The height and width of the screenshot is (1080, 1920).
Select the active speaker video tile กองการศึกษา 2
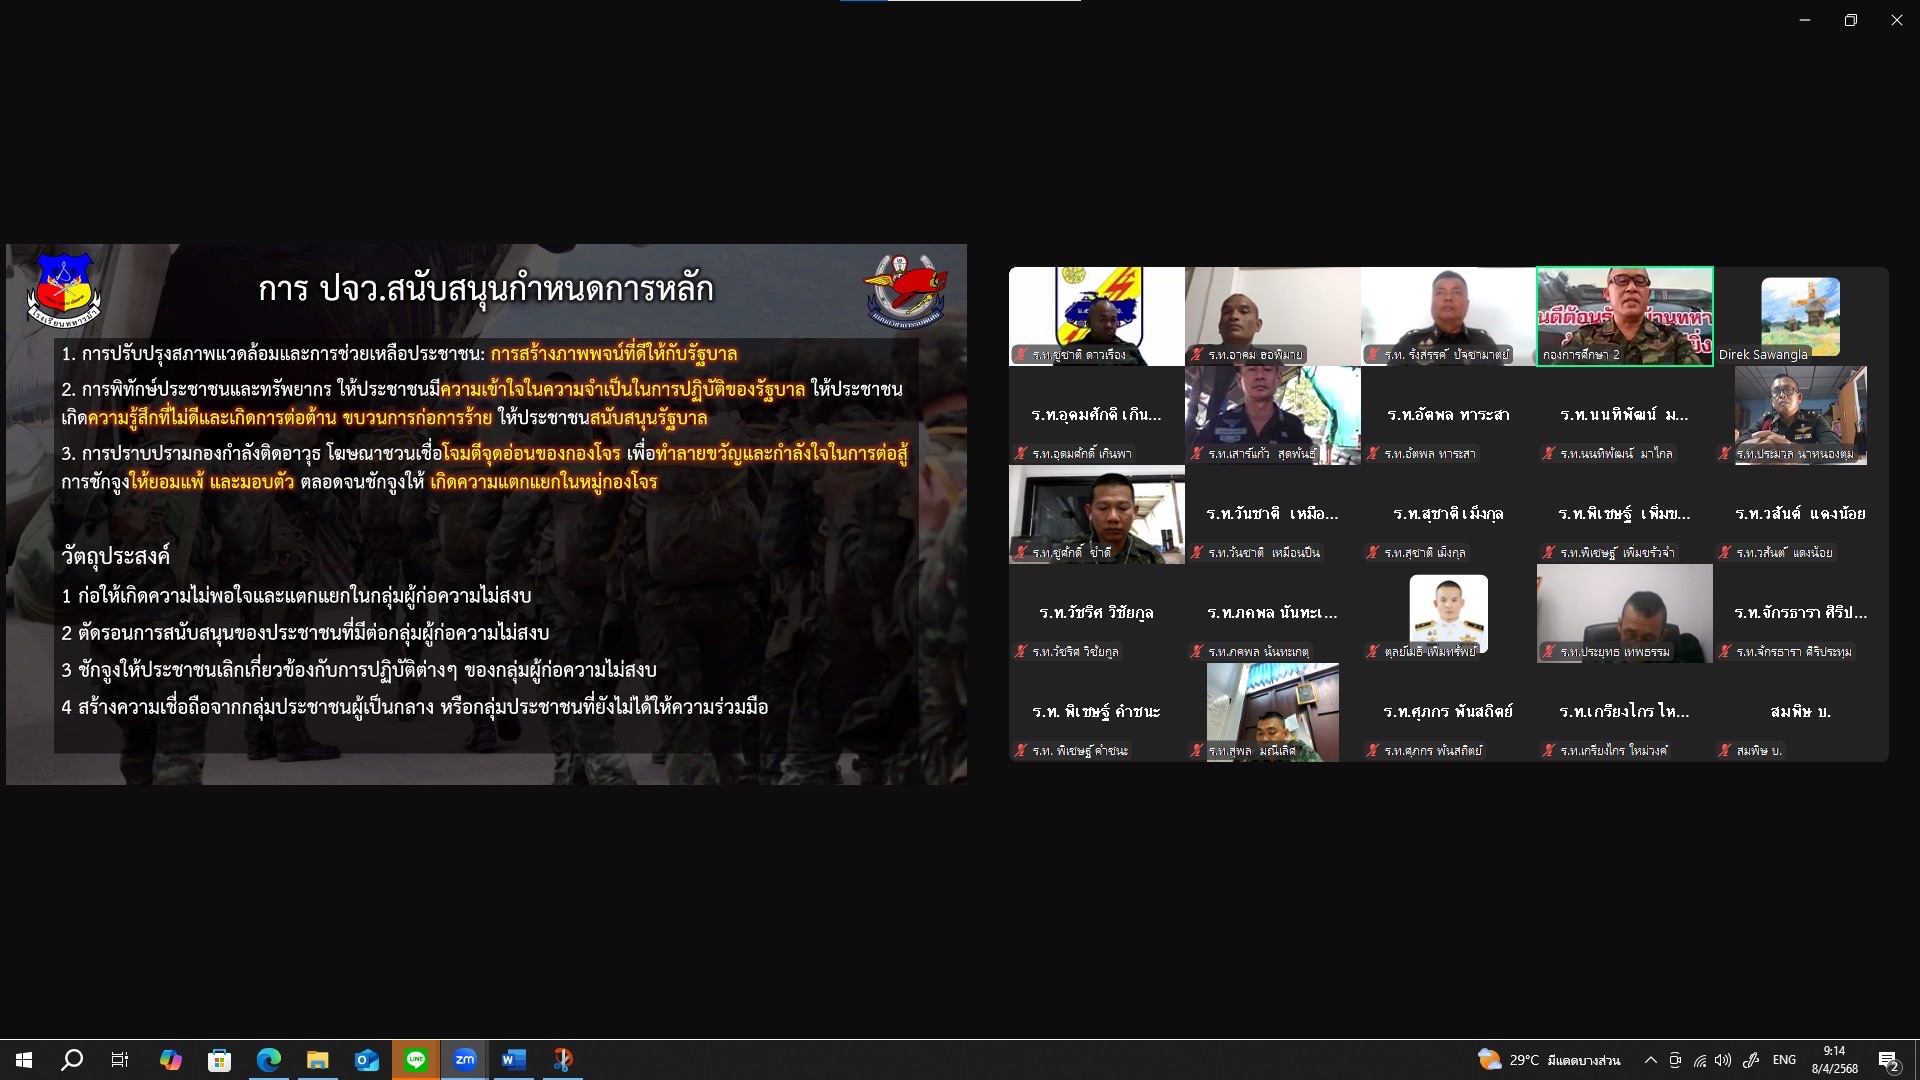click(1624, 315)
